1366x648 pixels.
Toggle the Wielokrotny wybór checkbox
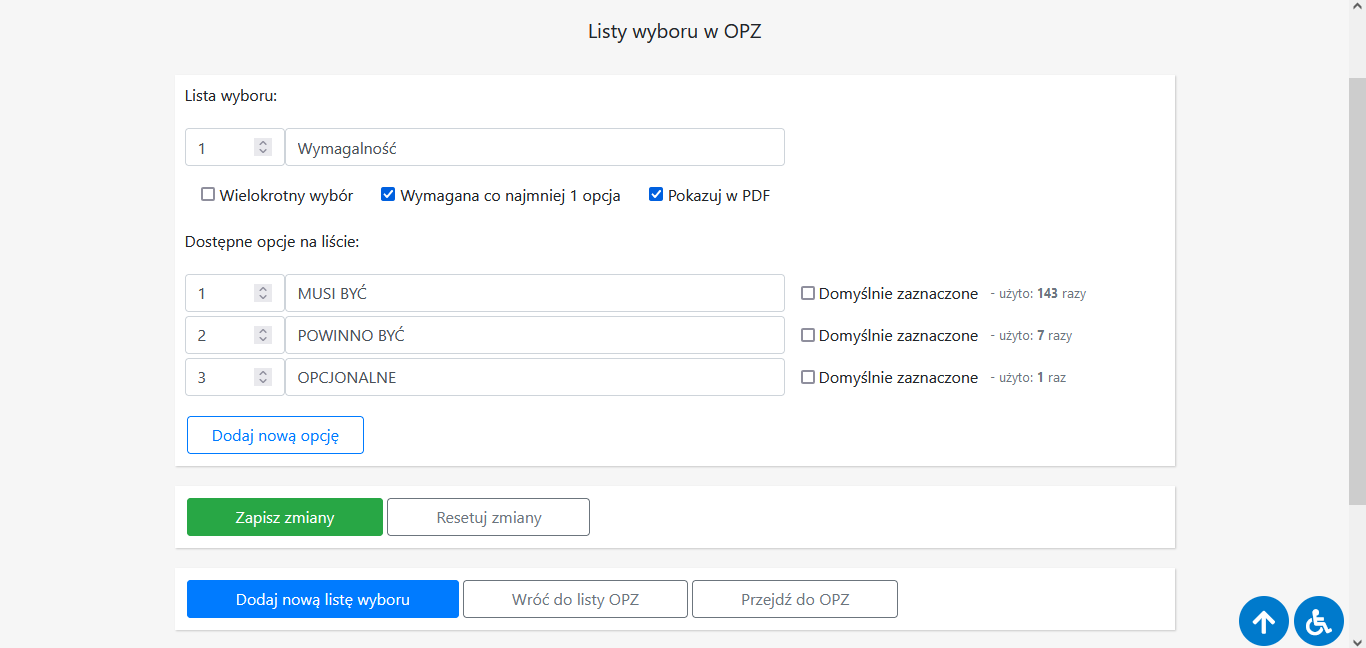pos(208,195)
